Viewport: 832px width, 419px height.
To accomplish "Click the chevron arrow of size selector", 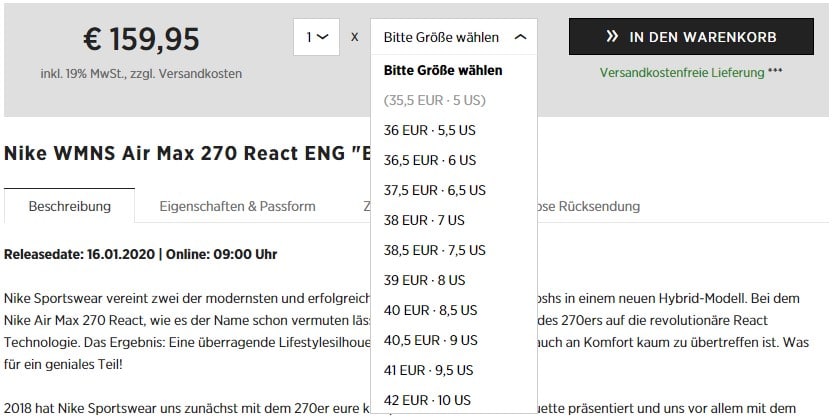I will pos(519,37).
